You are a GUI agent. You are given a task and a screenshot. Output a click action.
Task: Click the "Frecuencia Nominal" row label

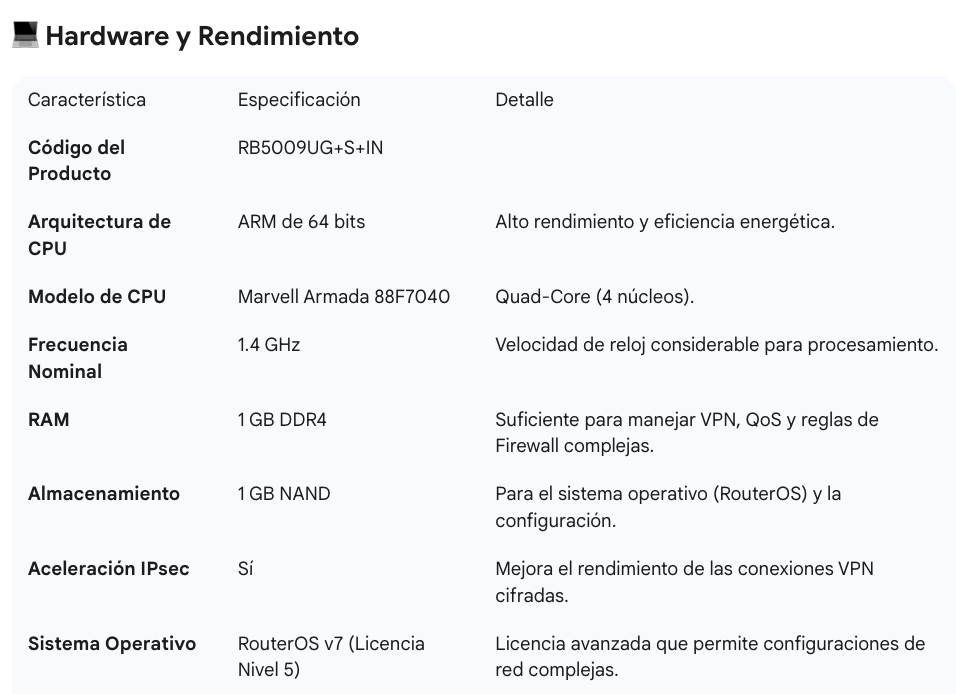coord(78,357)
